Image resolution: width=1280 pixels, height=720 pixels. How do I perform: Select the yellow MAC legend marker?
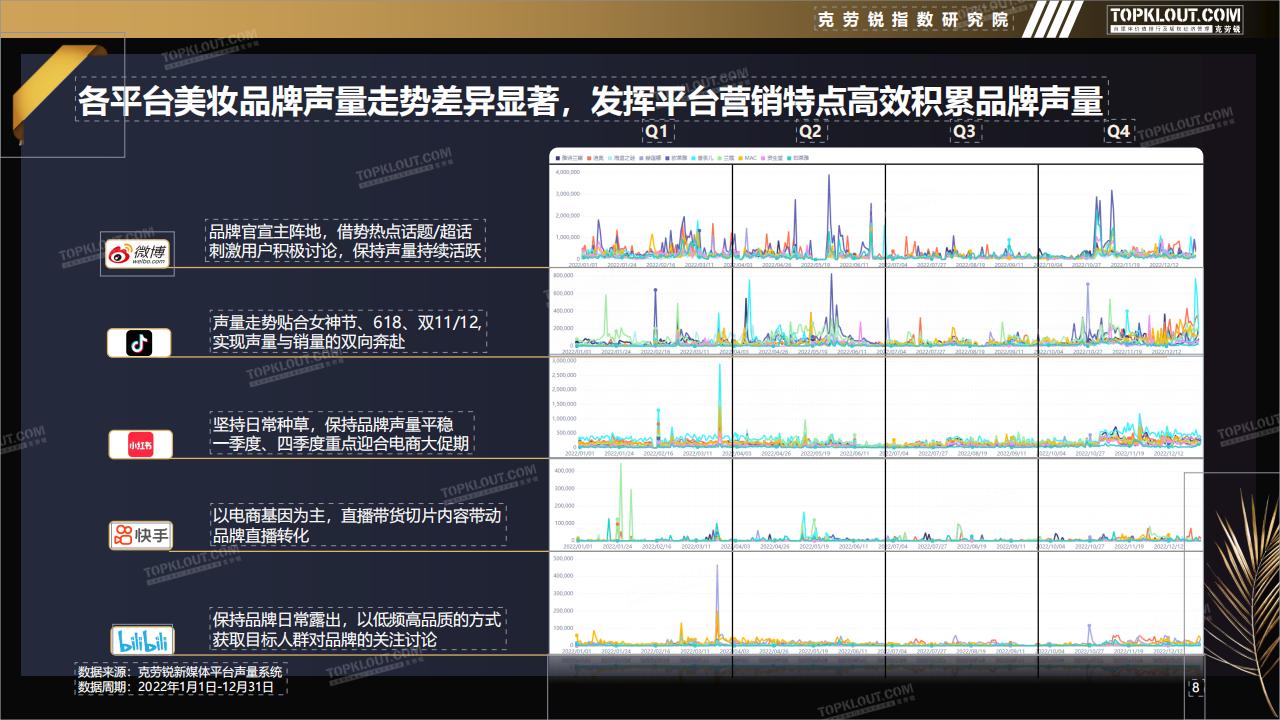tap(740, 158)
